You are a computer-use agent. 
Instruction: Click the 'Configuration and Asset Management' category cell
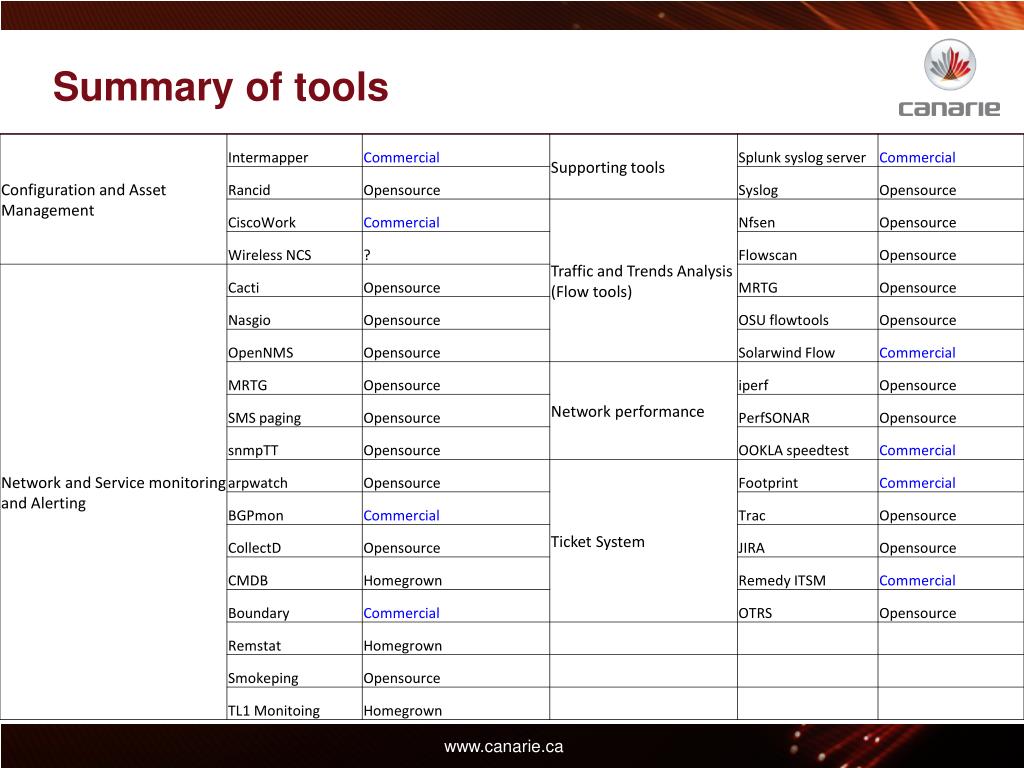(114, 200)
